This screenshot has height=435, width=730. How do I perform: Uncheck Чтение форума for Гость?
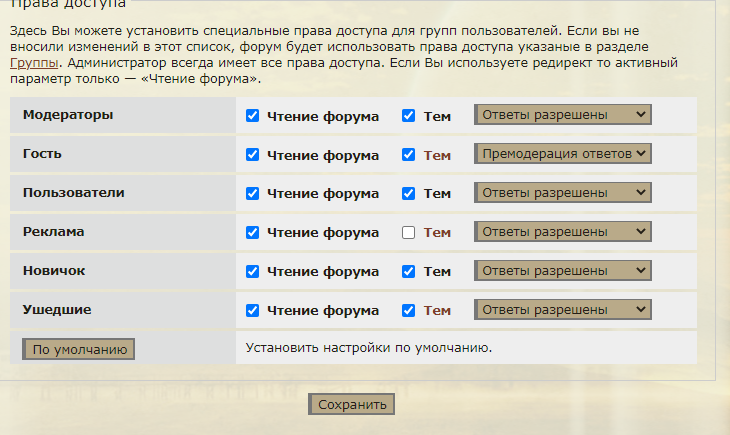click(252, 155)
